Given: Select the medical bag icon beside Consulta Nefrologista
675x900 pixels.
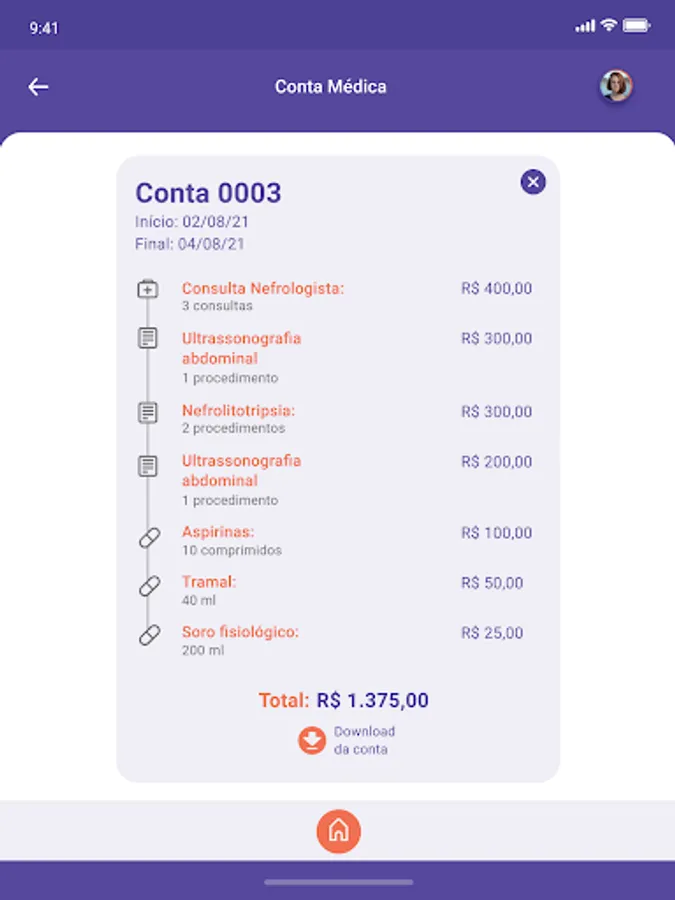Looking at the screenshot, I should click(x=148, y=289).
